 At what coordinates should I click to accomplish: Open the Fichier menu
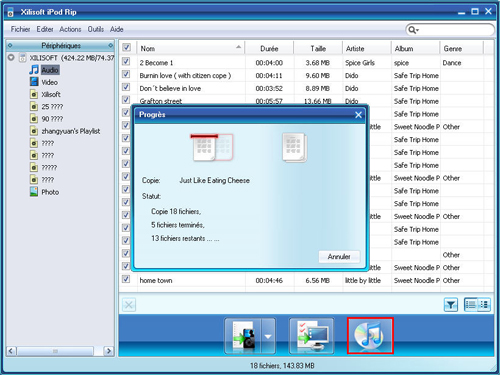(x=20, y=29)
